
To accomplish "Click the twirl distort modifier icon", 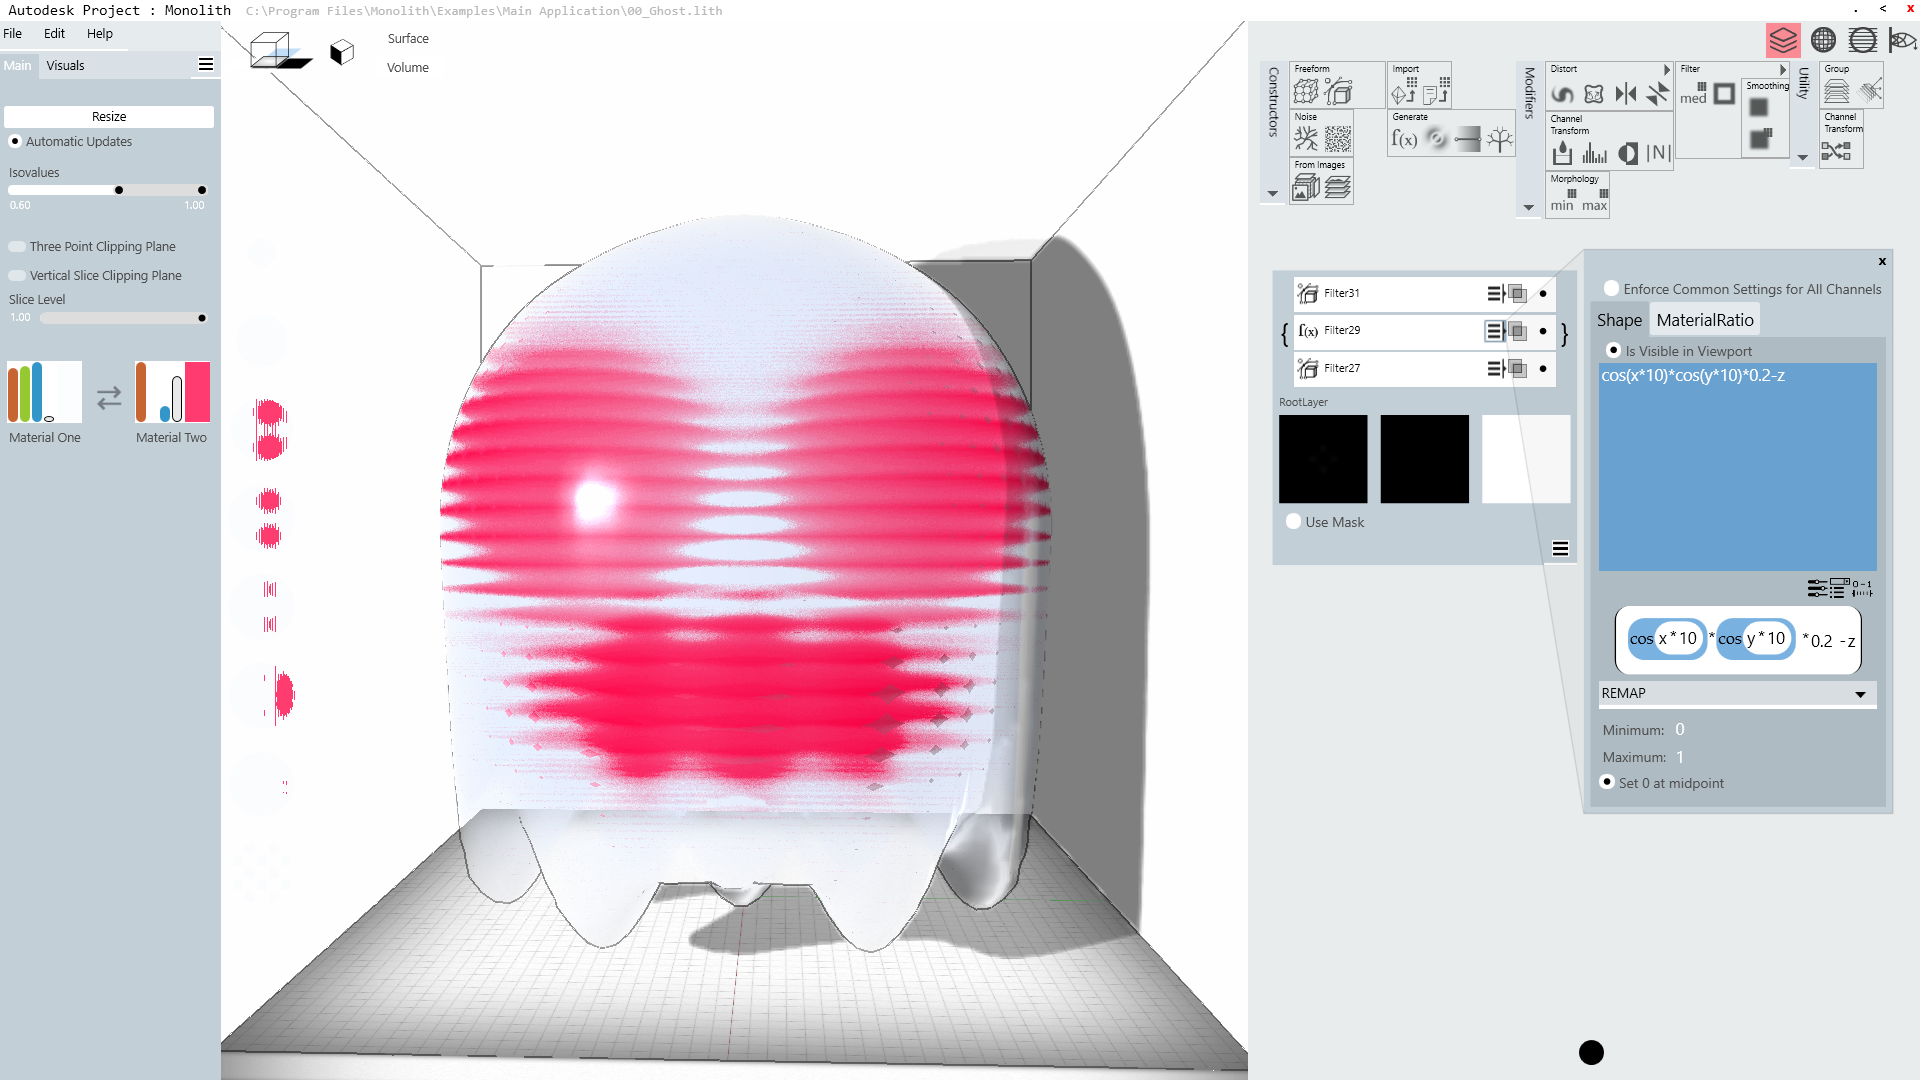I will [1562, 95].
